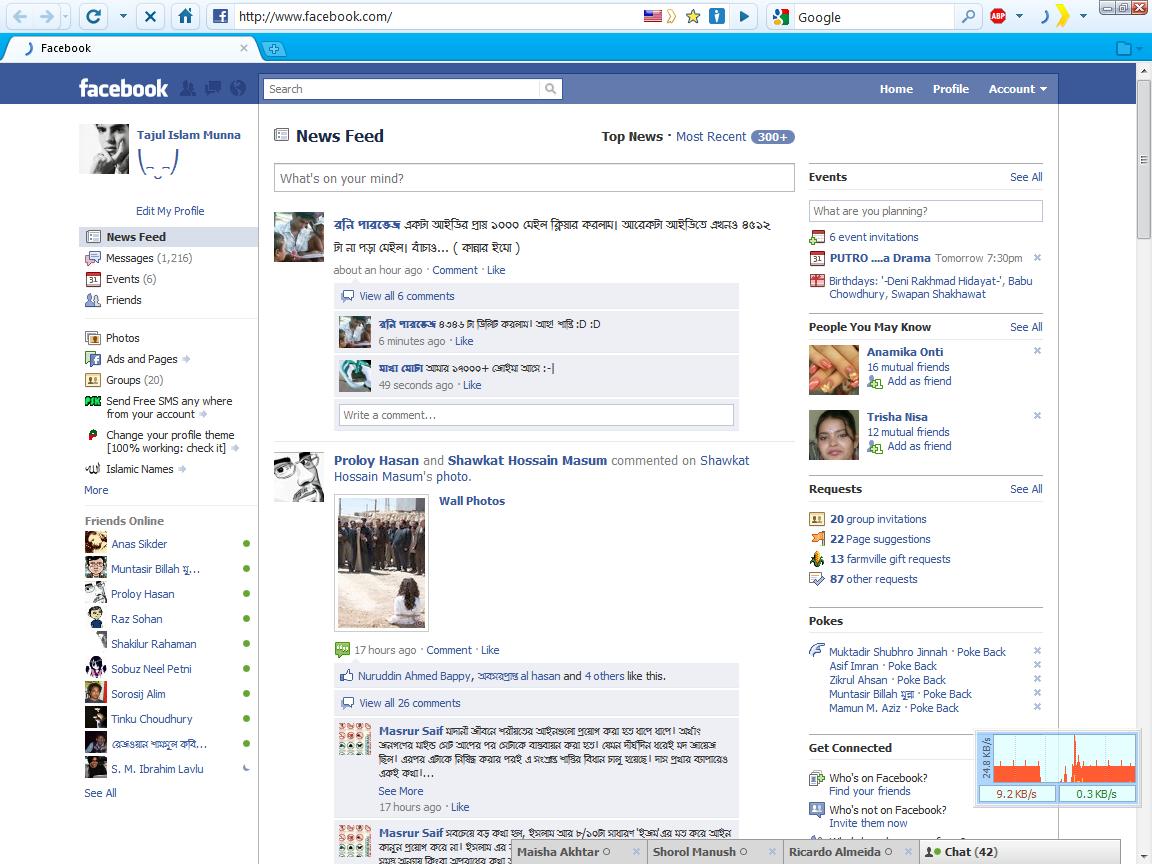Click the browser forward arrow

click(47, 16)
